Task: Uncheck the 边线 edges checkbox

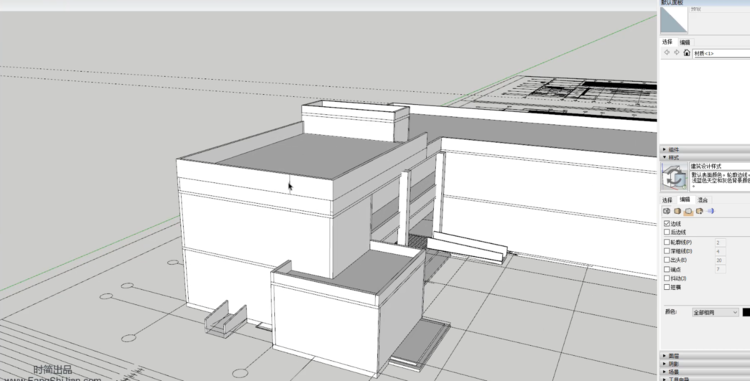Action: click(x=667, y=223)
